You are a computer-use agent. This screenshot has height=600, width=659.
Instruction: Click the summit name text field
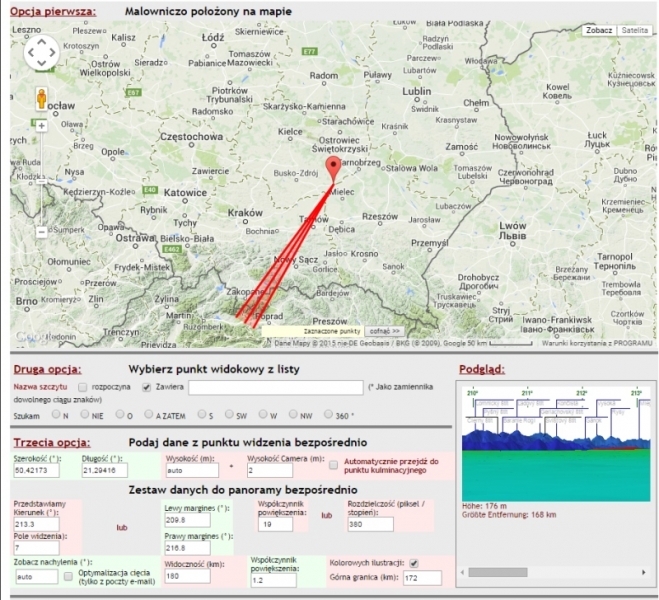[276, 386]
